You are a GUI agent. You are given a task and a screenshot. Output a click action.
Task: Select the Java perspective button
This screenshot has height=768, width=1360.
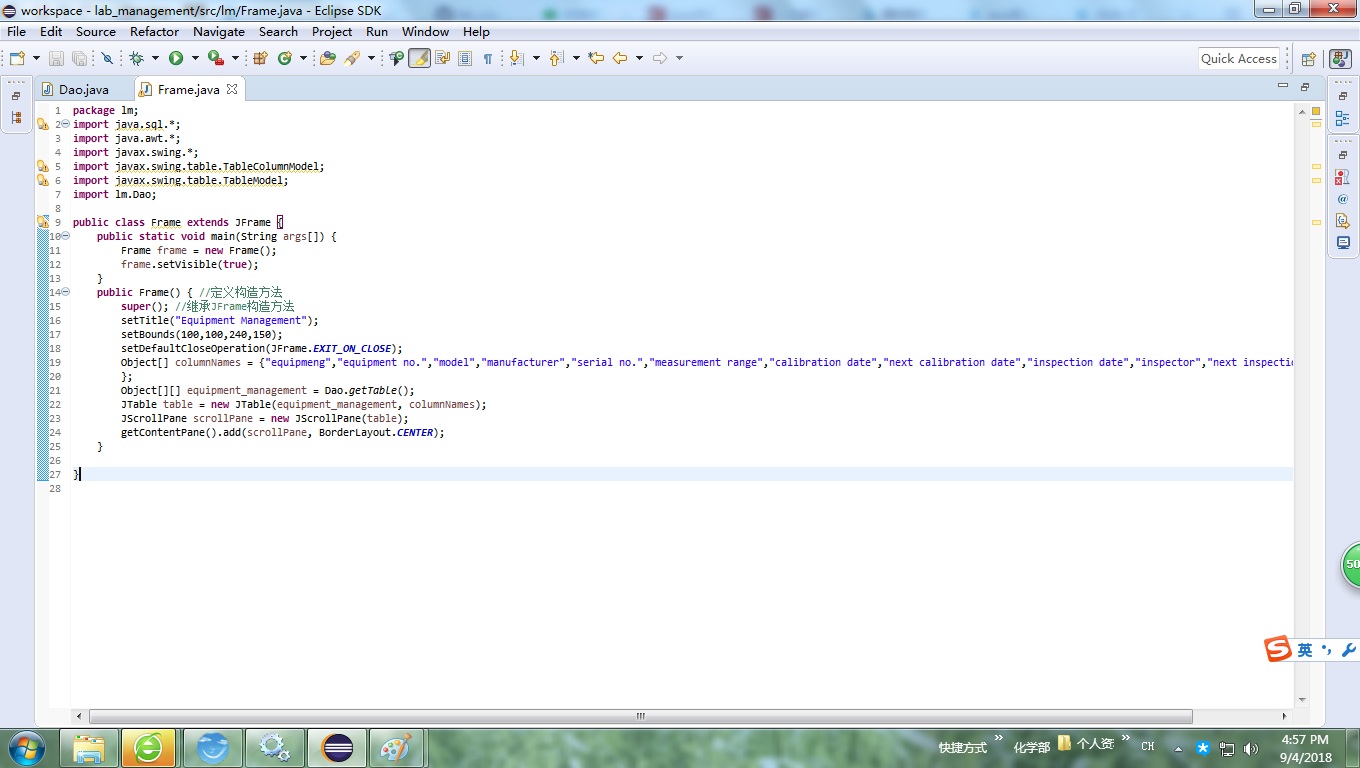click(1340, 59)
